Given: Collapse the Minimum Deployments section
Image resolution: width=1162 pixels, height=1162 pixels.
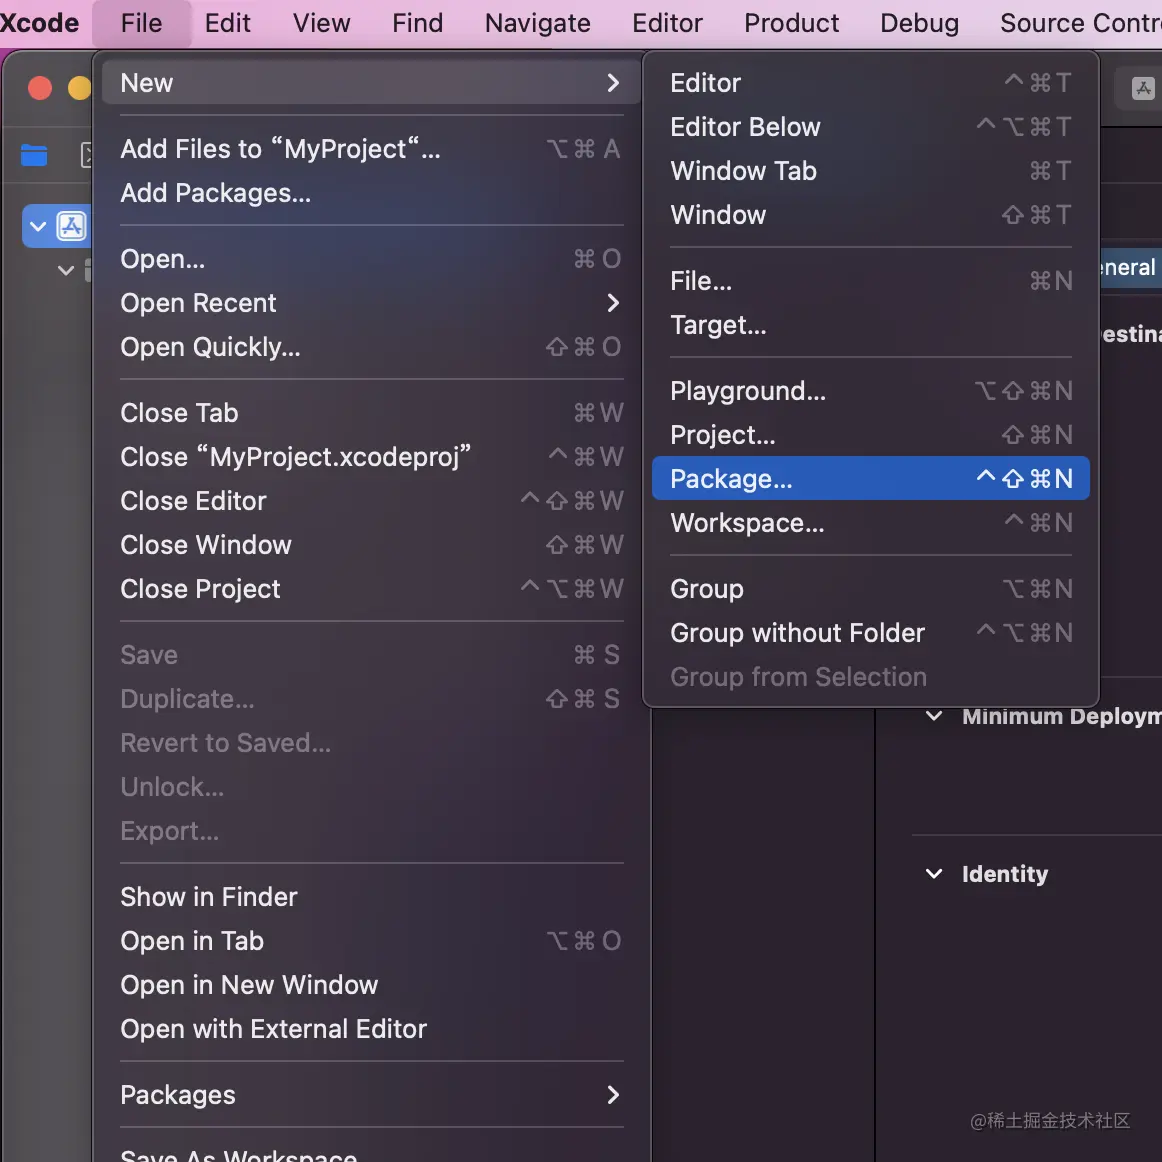Looking at the screenshot, I should click(x=934, y=716).
